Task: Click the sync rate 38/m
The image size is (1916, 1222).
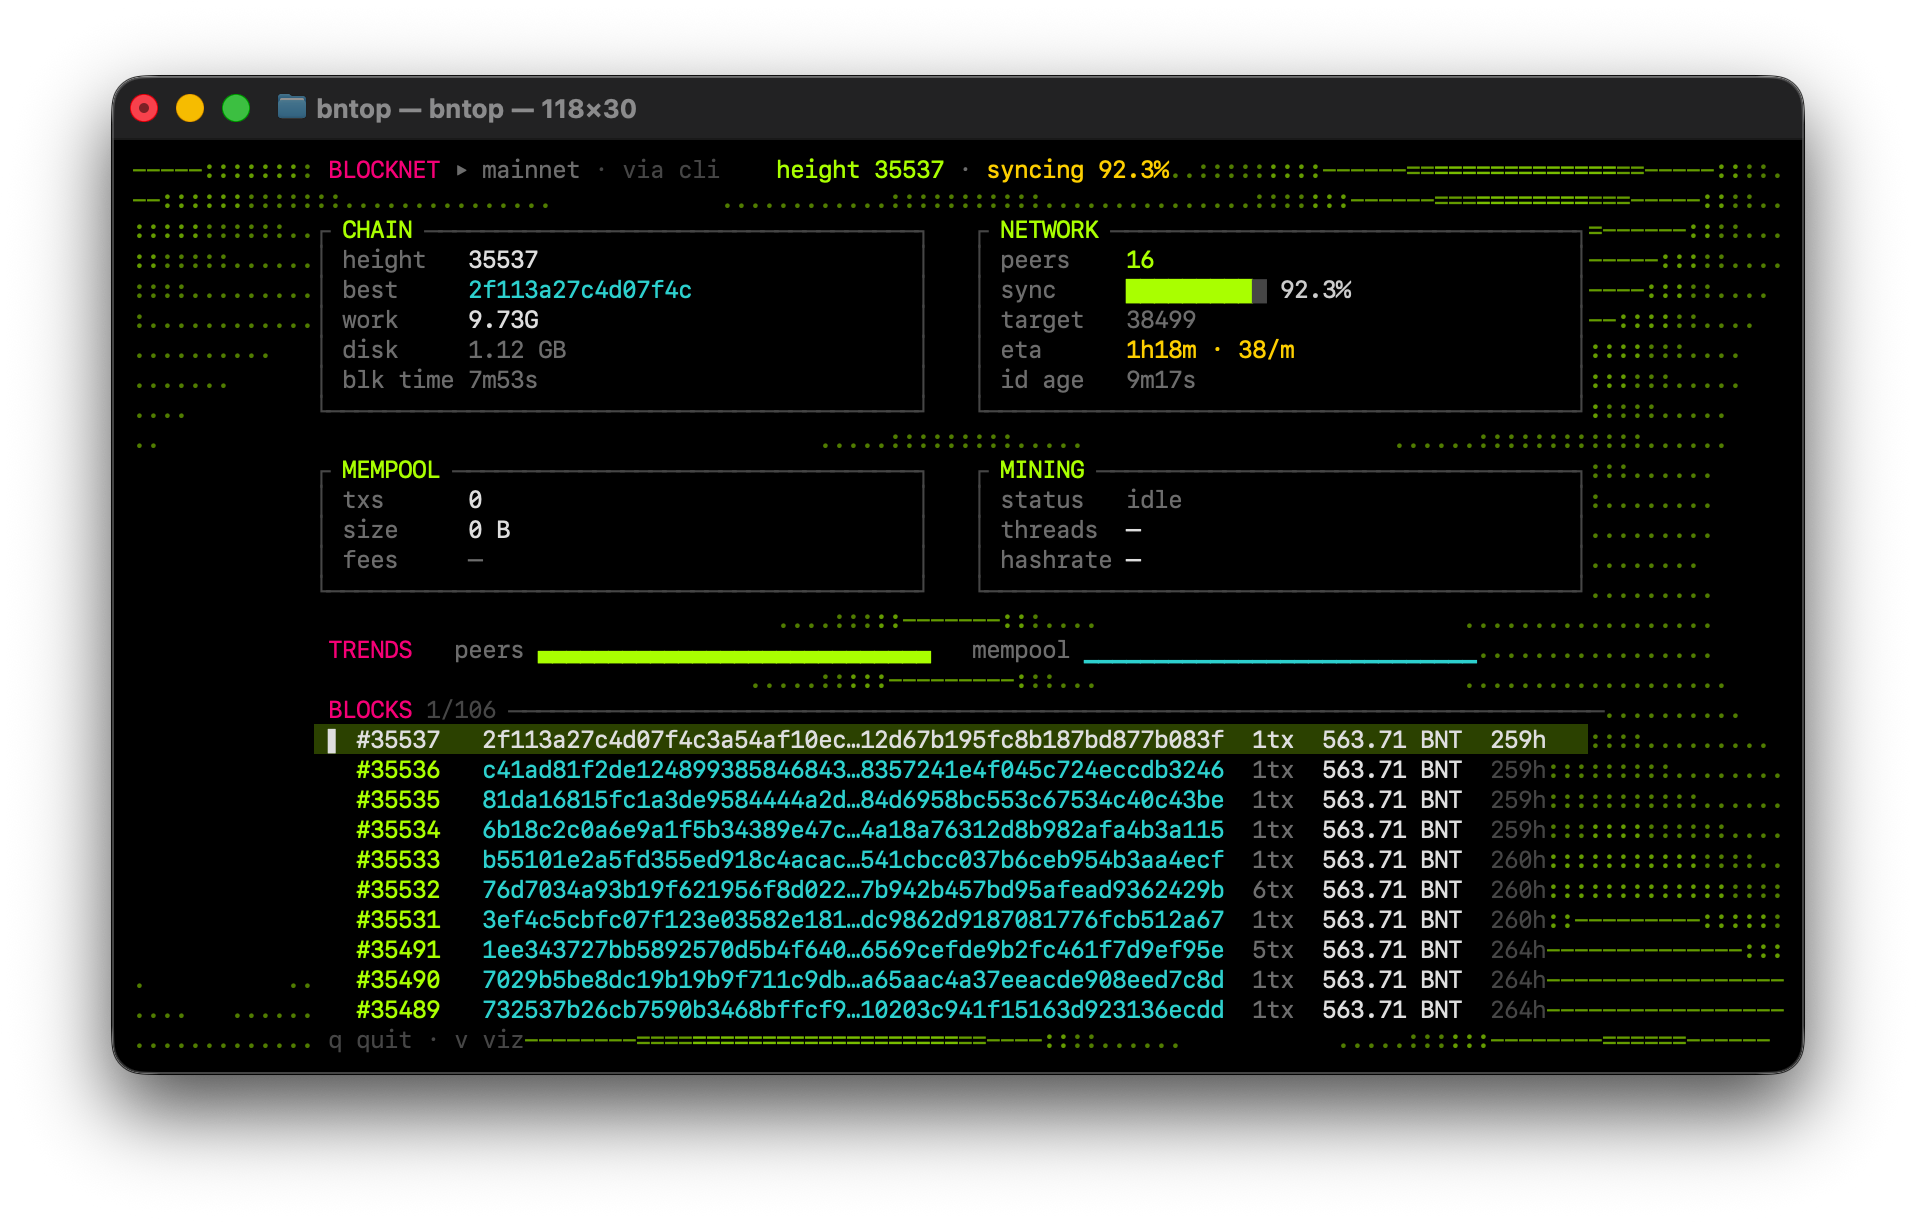Action: pos(1266,350)
